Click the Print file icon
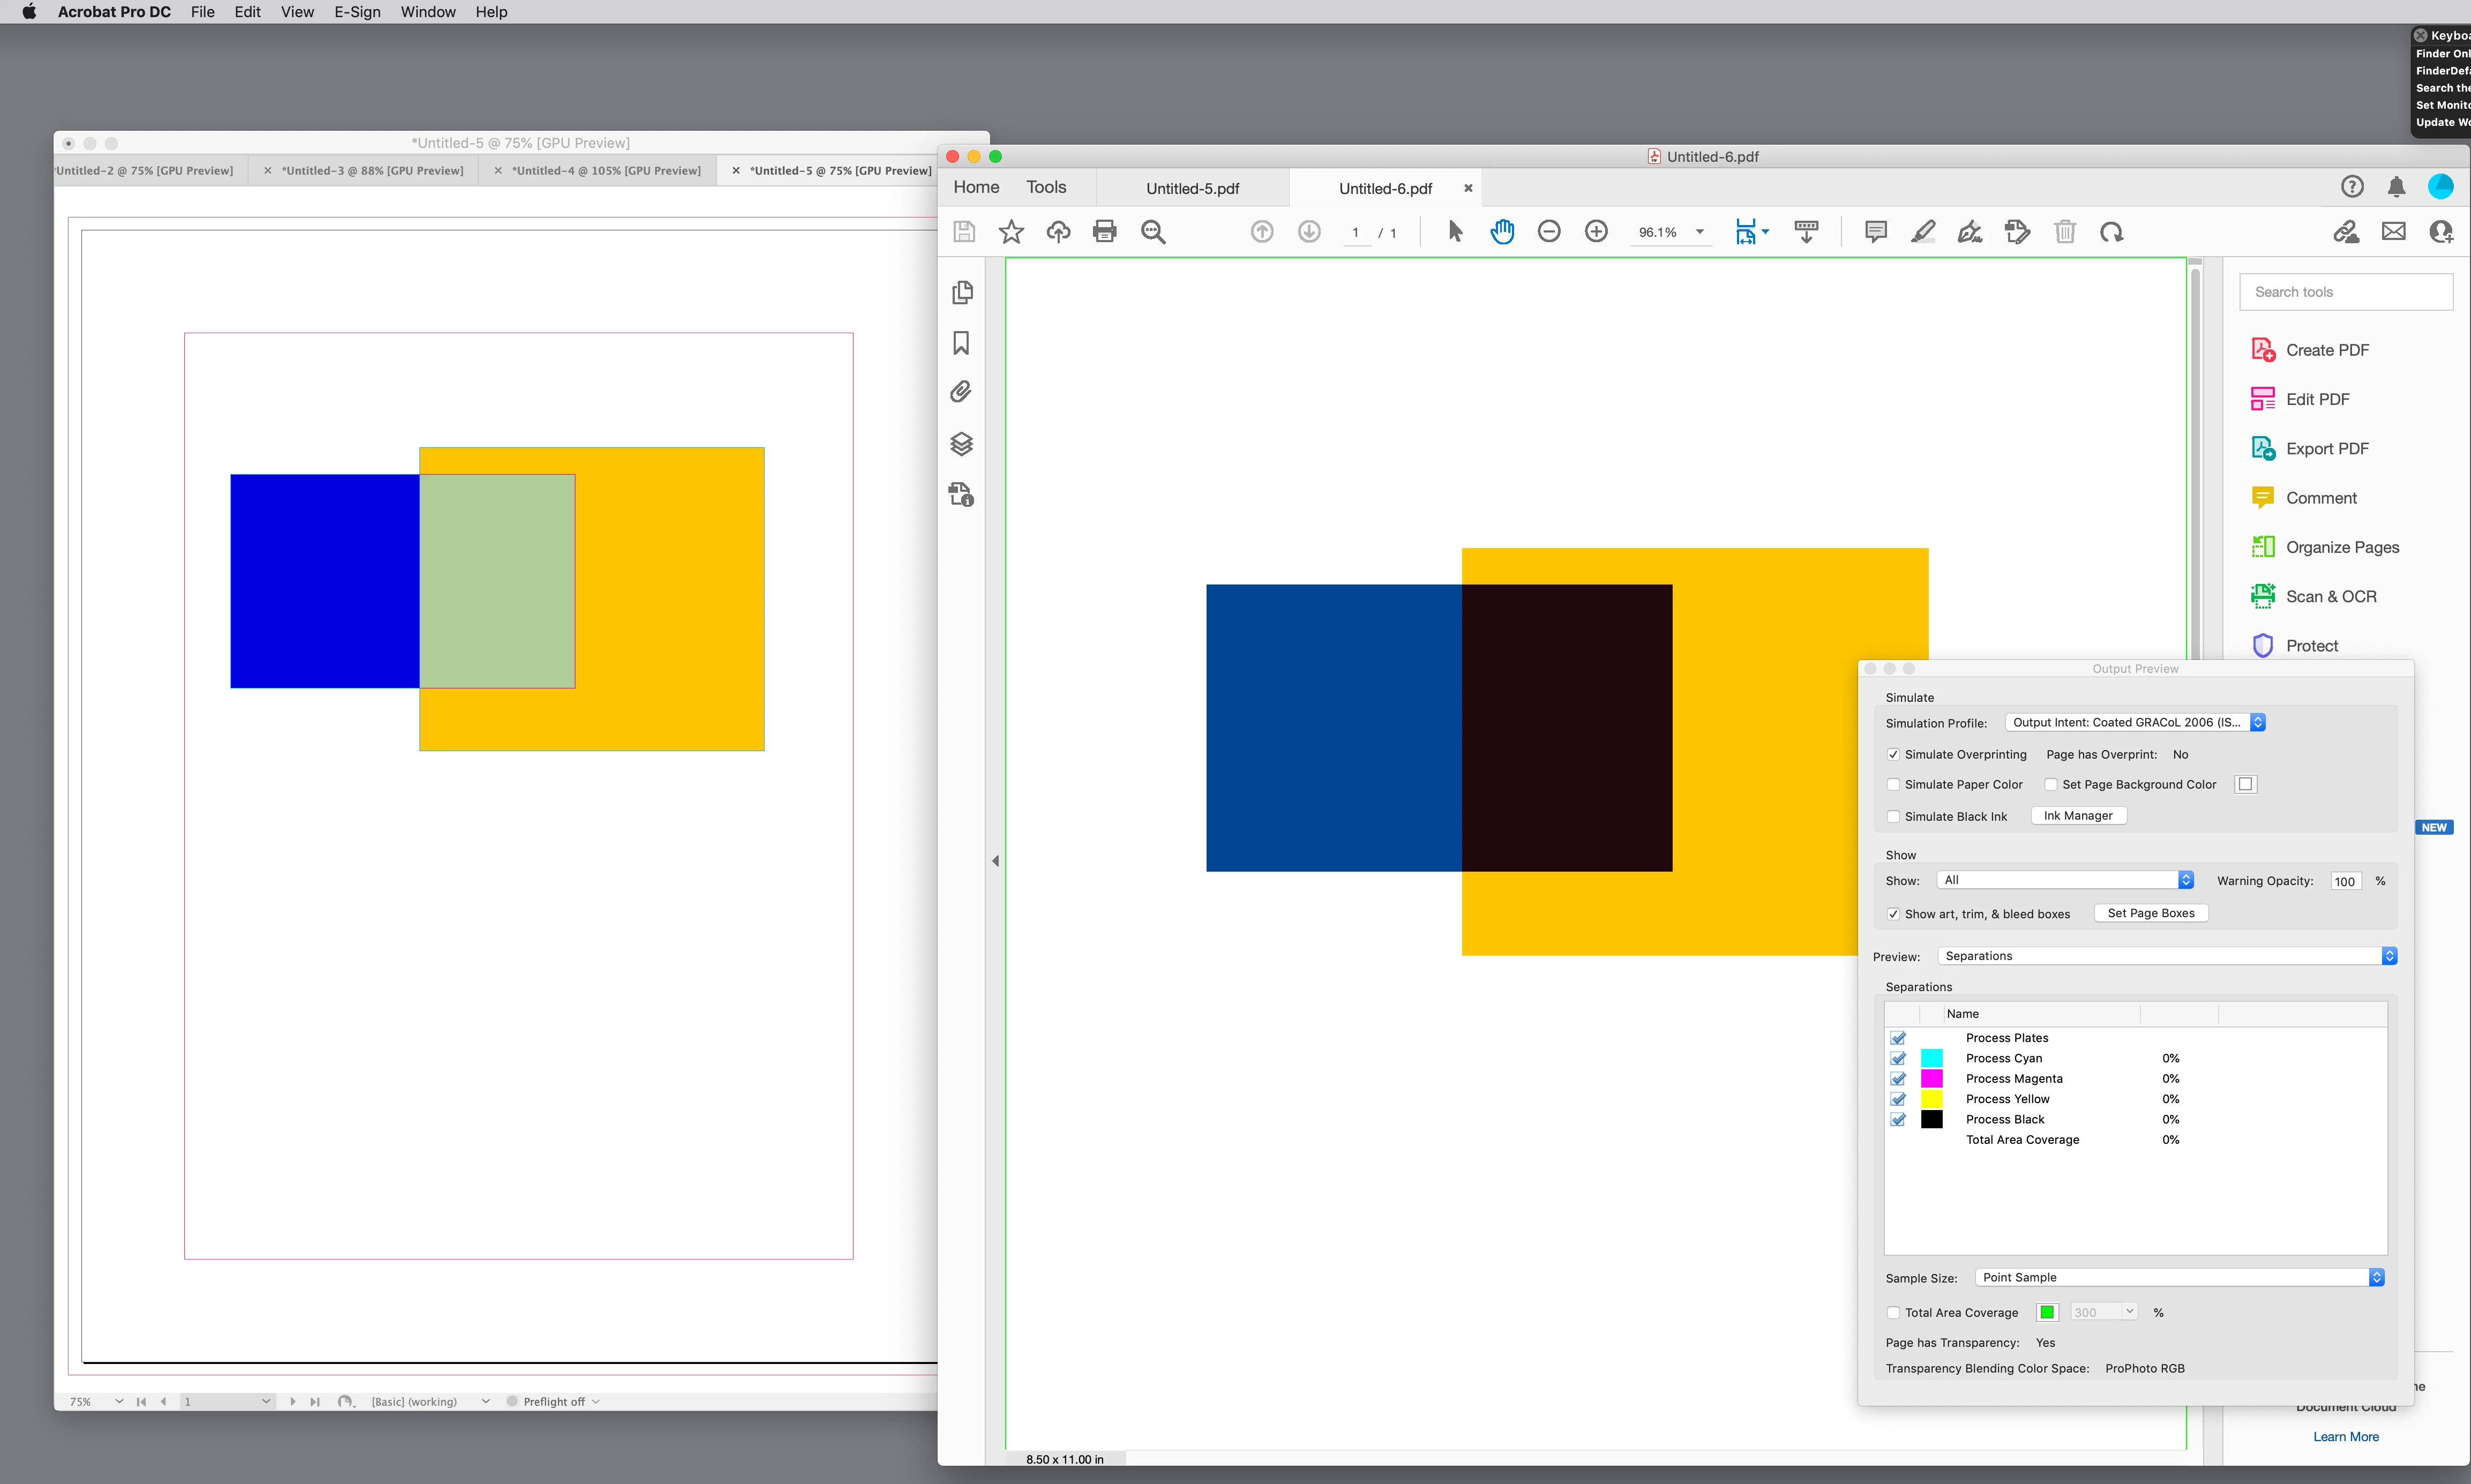This screenshot has height=1484, width=2471. [x=1105, y=232]
